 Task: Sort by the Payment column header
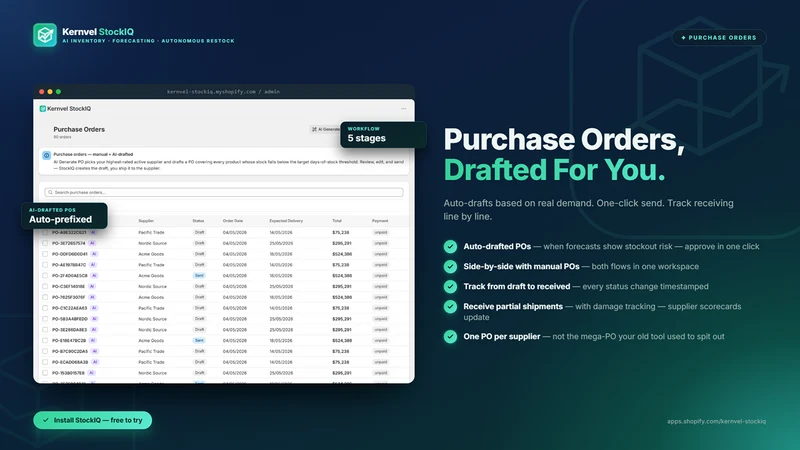[x=380, y=221]
